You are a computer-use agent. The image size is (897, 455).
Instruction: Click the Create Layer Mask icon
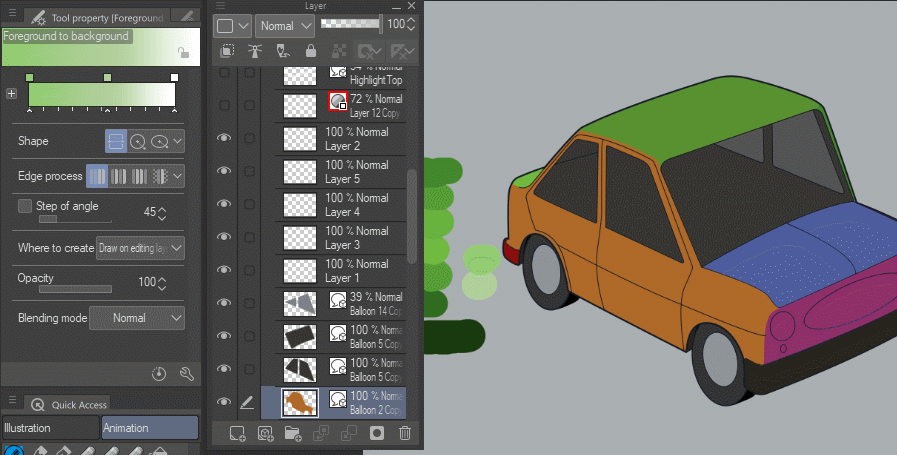point(377,433)
